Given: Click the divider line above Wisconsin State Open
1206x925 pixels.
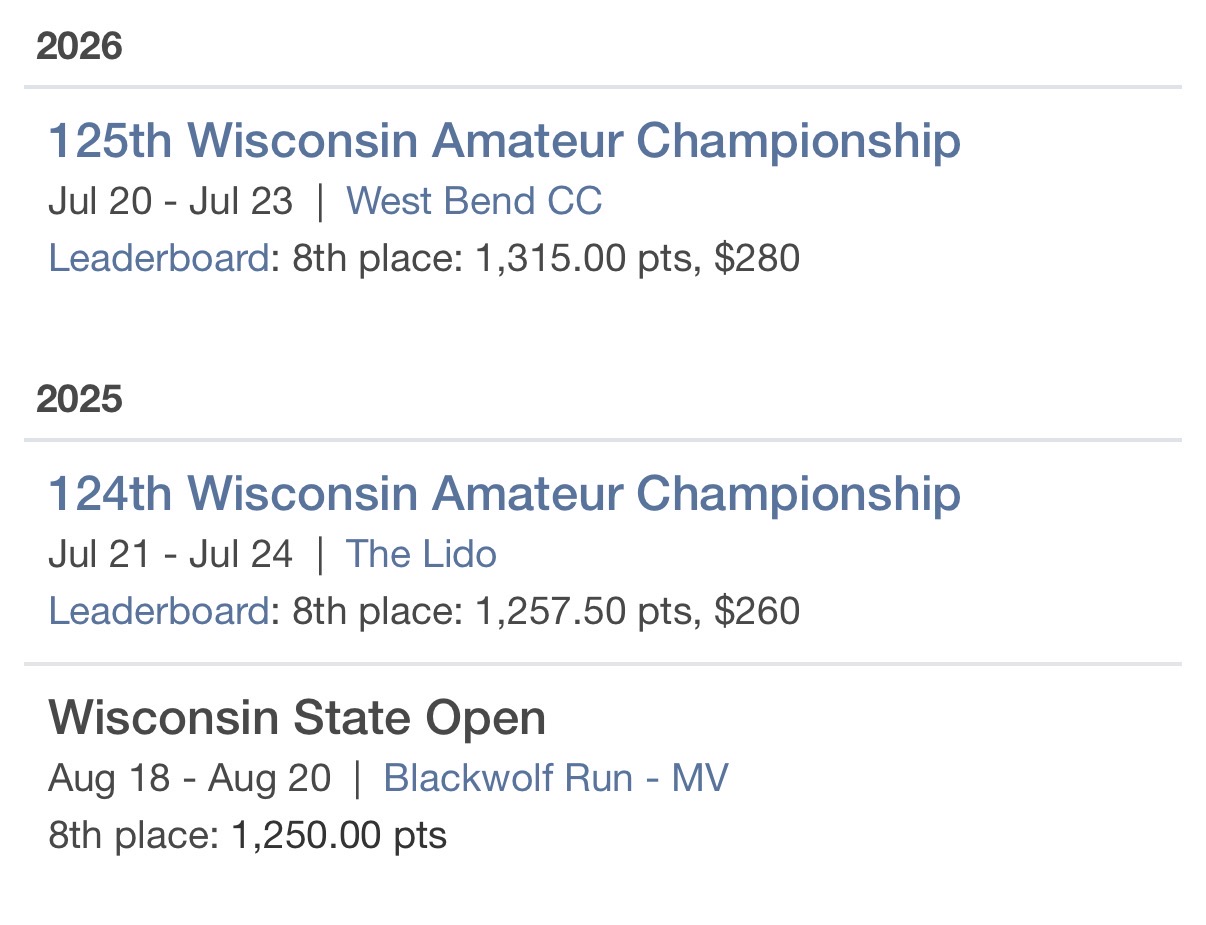Looking at the screenshot, I should click(x=603, y=663).
